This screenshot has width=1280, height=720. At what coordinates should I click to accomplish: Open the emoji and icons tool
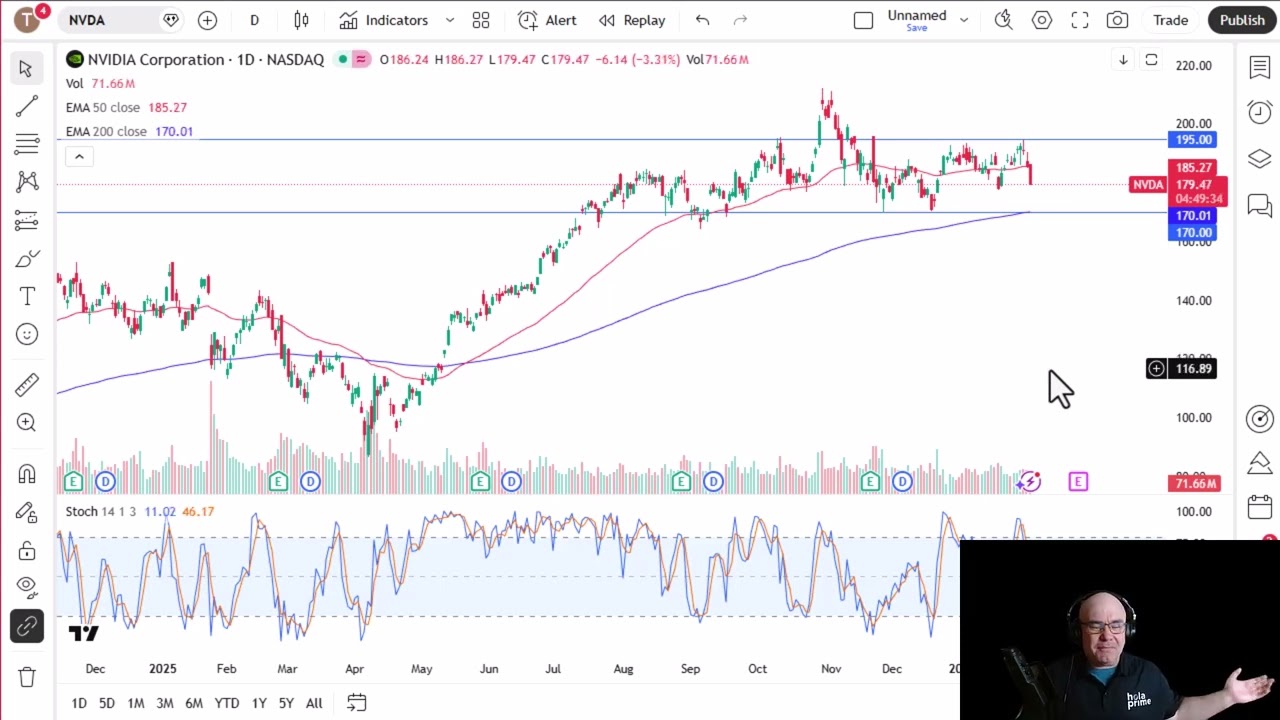click(26, 335)
